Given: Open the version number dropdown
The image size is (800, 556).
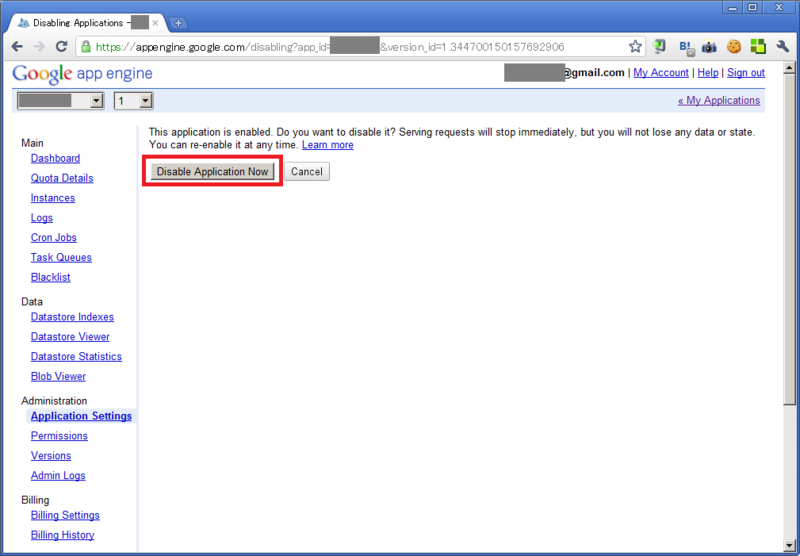Looking at the screenshot, I should click(133, 101).
